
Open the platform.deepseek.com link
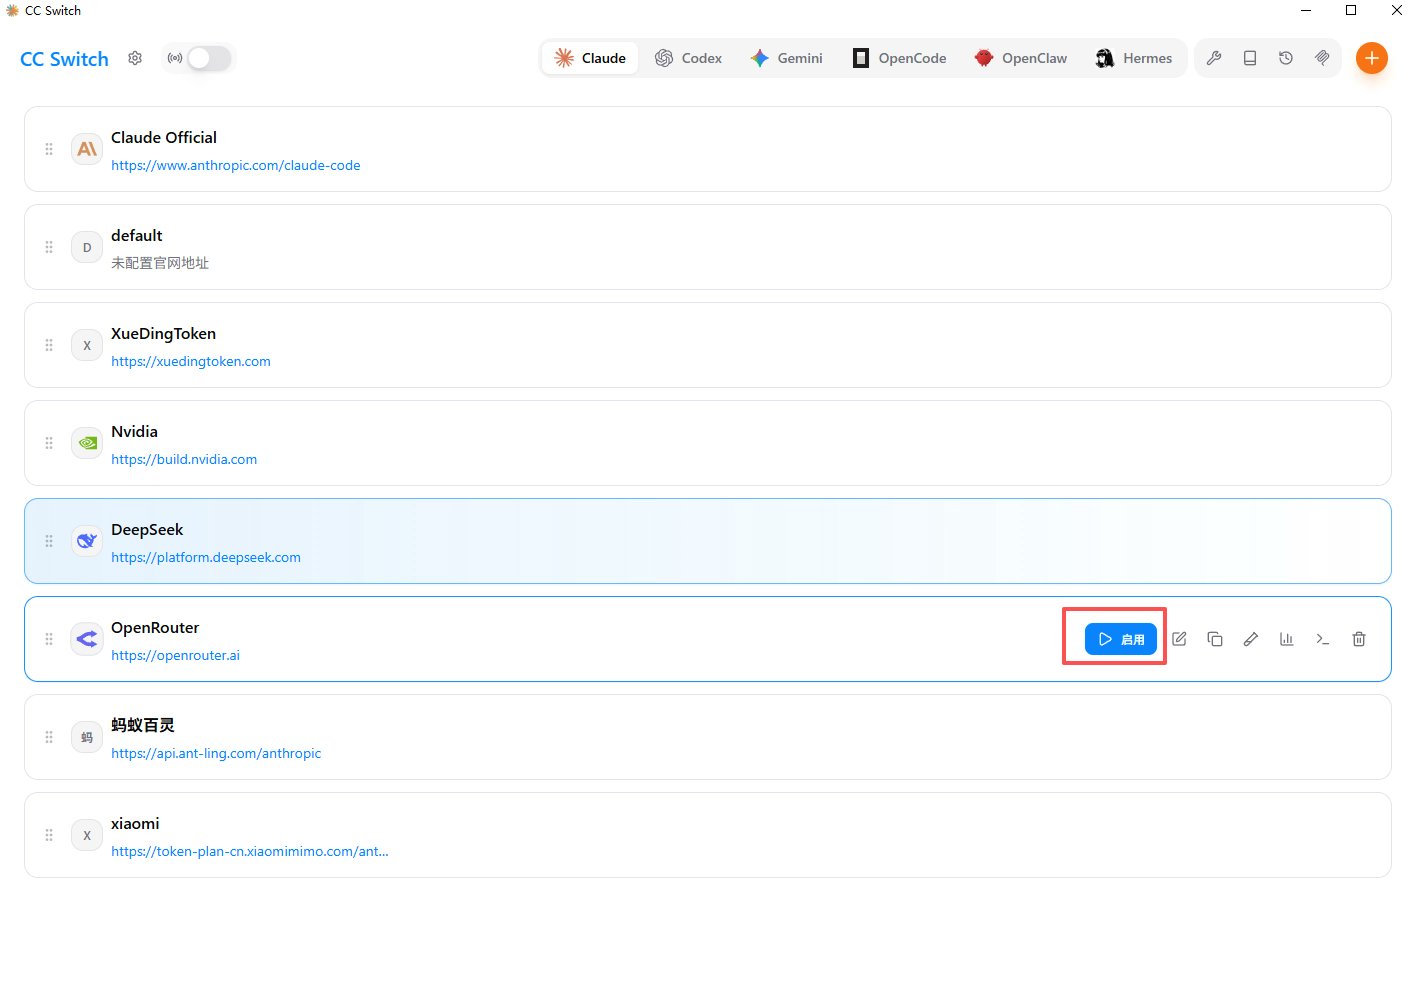(206, 557)
